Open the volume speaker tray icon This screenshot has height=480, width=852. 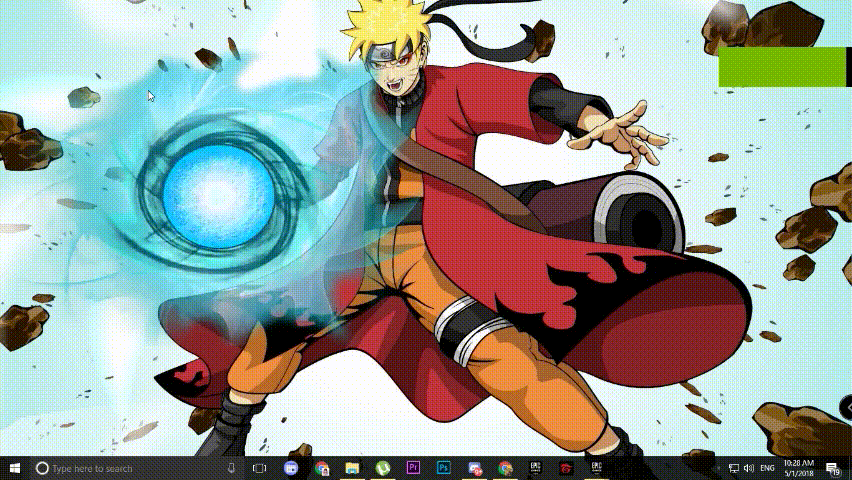(x=749, y=468)
